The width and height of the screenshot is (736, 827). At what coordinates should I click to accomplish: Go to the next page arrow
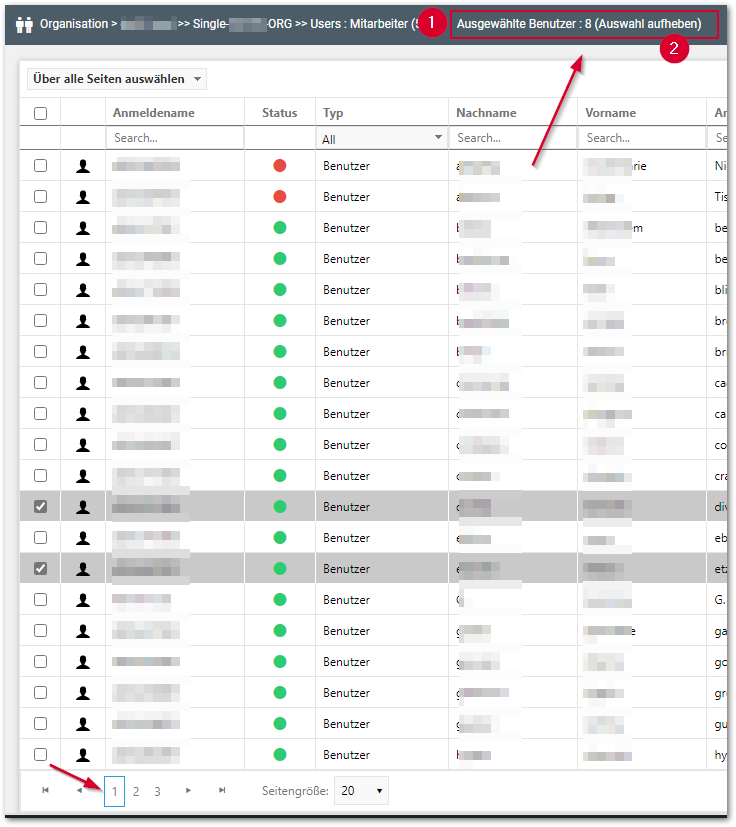point(188,790)
